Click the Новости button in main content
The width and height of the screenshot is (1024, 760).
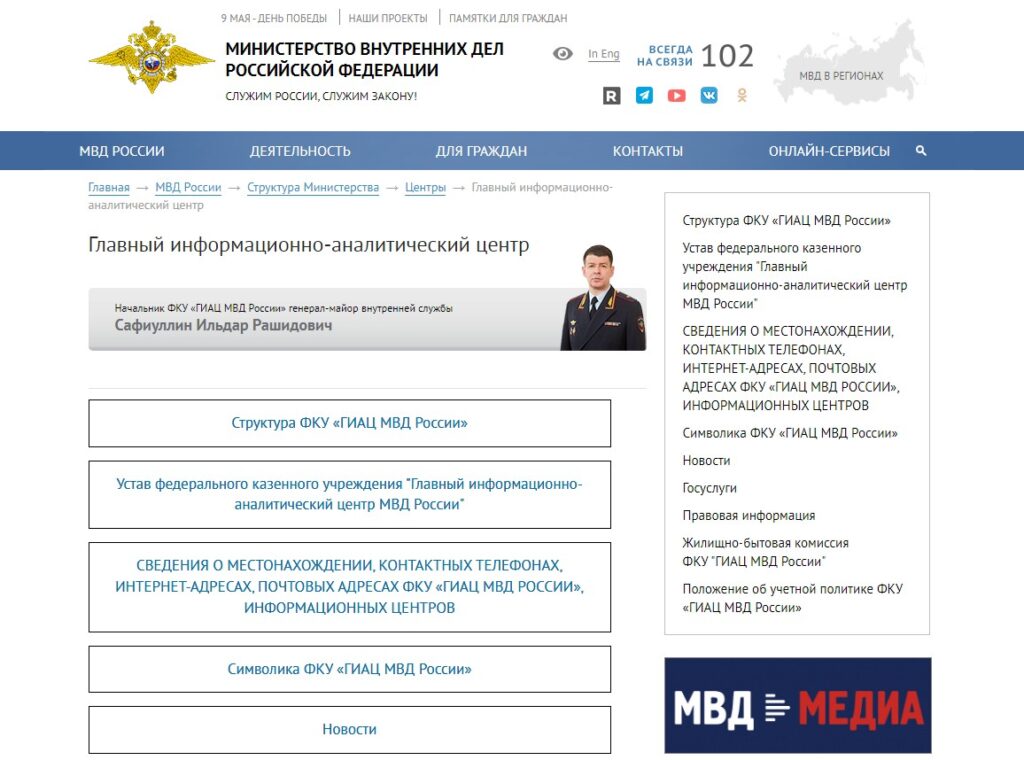[349, 729]
